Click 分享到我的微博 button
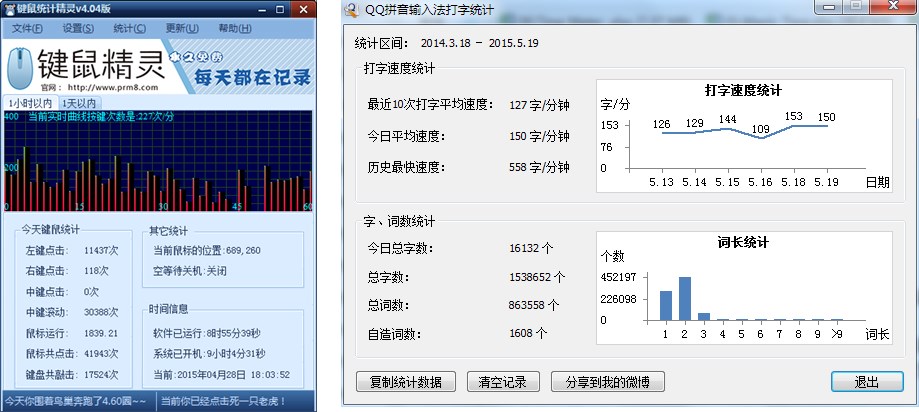Screen dimensions: 919x412 click(x=608, y=382)
